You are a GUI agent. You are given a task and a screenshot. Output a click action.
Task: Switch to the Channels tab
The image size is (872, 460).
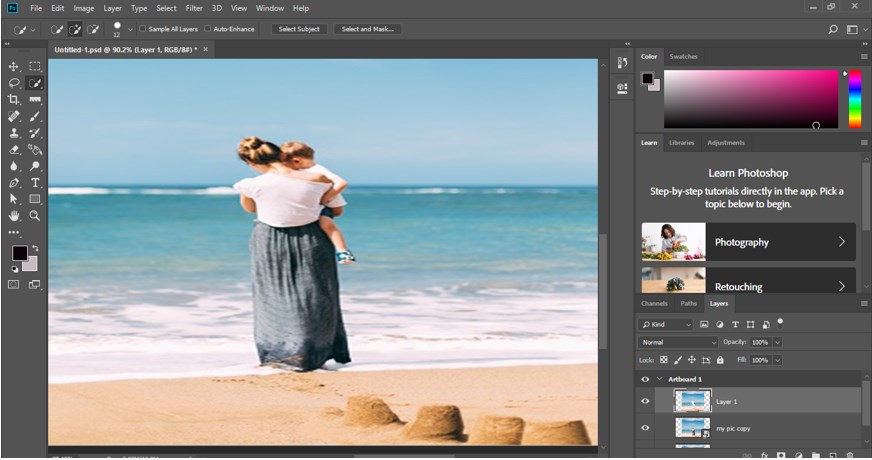click(654, 303)
